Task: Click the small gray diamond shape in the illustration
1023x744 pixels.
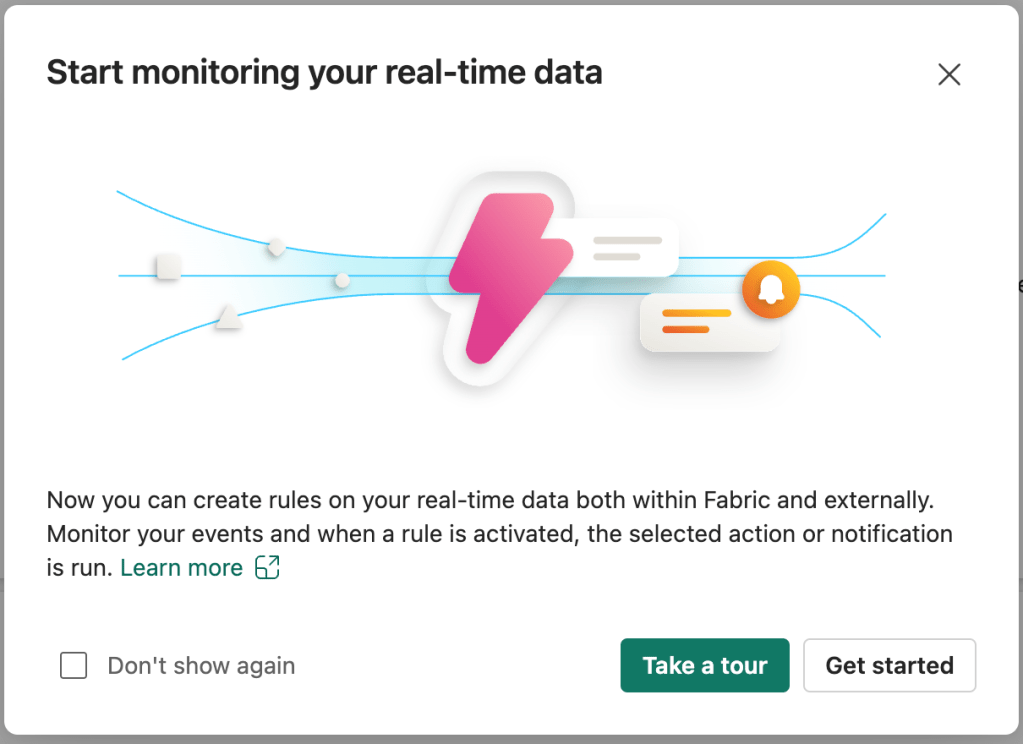Action: (x=277, y=246)
